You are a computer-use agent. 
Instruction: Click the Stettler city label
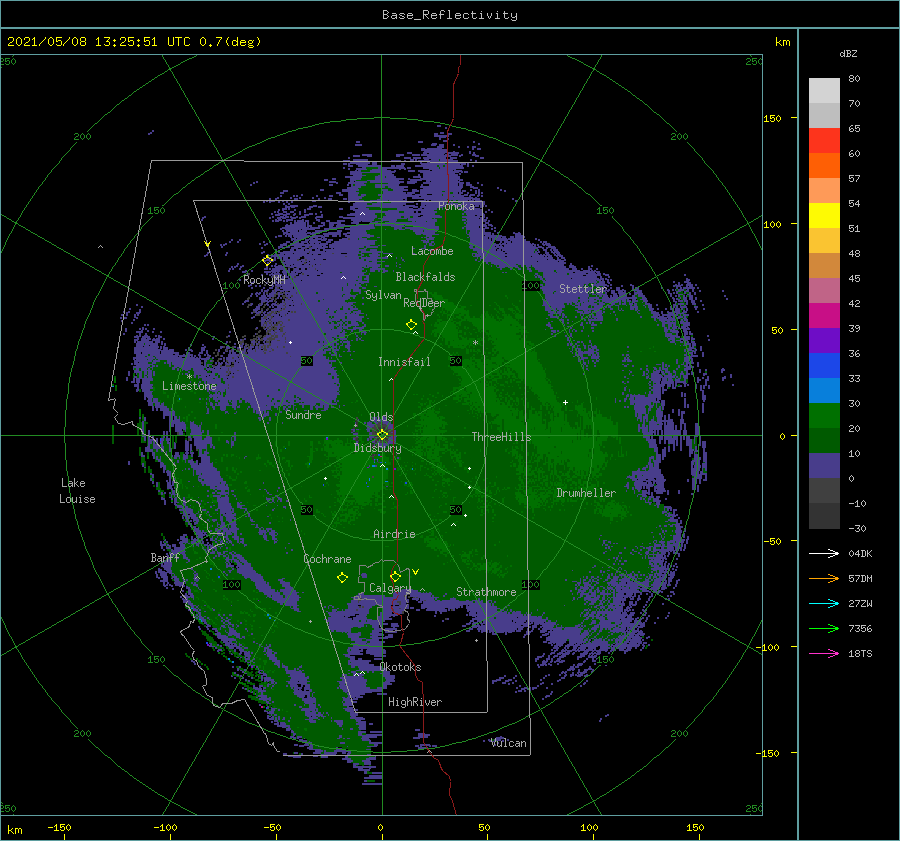click(583, 289)
